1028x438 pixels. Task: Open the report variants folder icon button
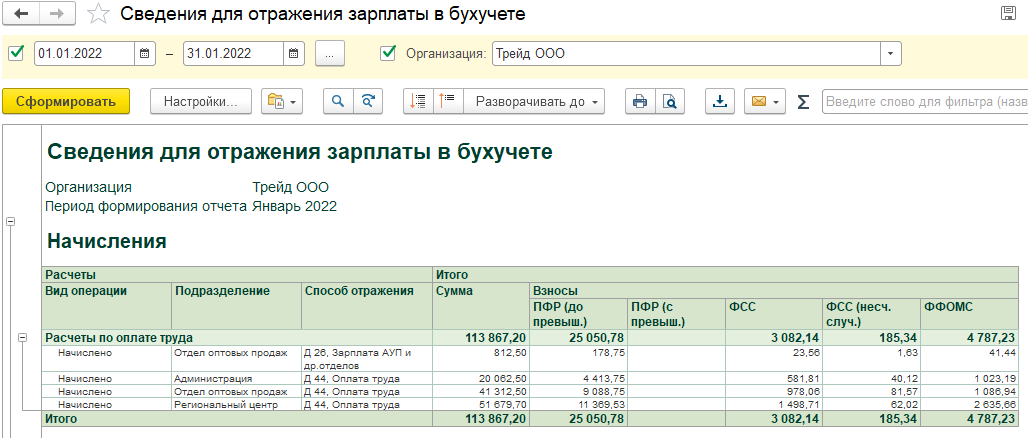[282, 102]
